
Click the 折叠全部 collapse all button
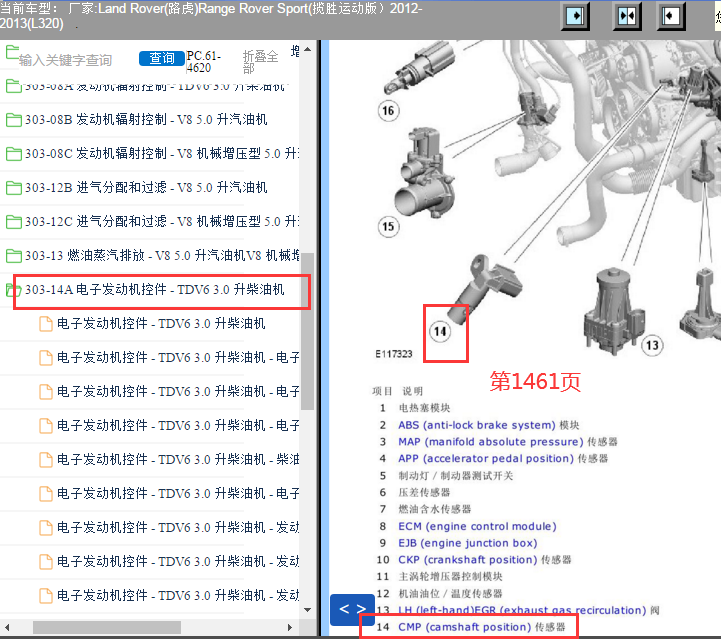261,62
